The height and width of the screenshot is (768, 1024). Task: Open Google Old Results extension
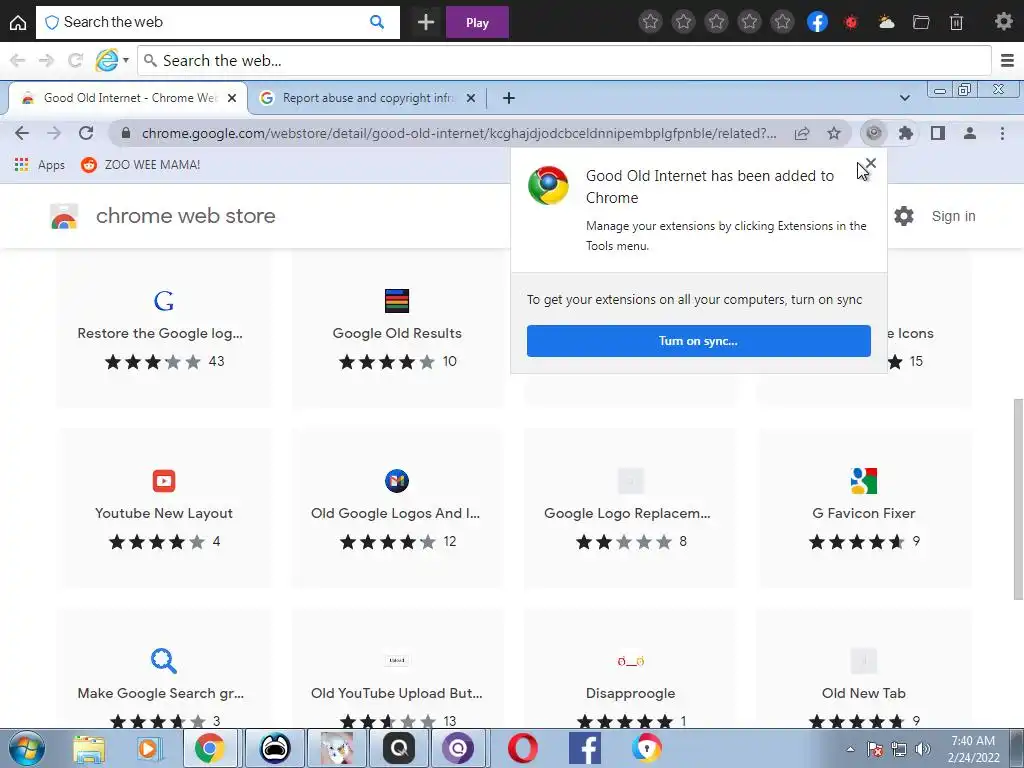pos(397,329)
